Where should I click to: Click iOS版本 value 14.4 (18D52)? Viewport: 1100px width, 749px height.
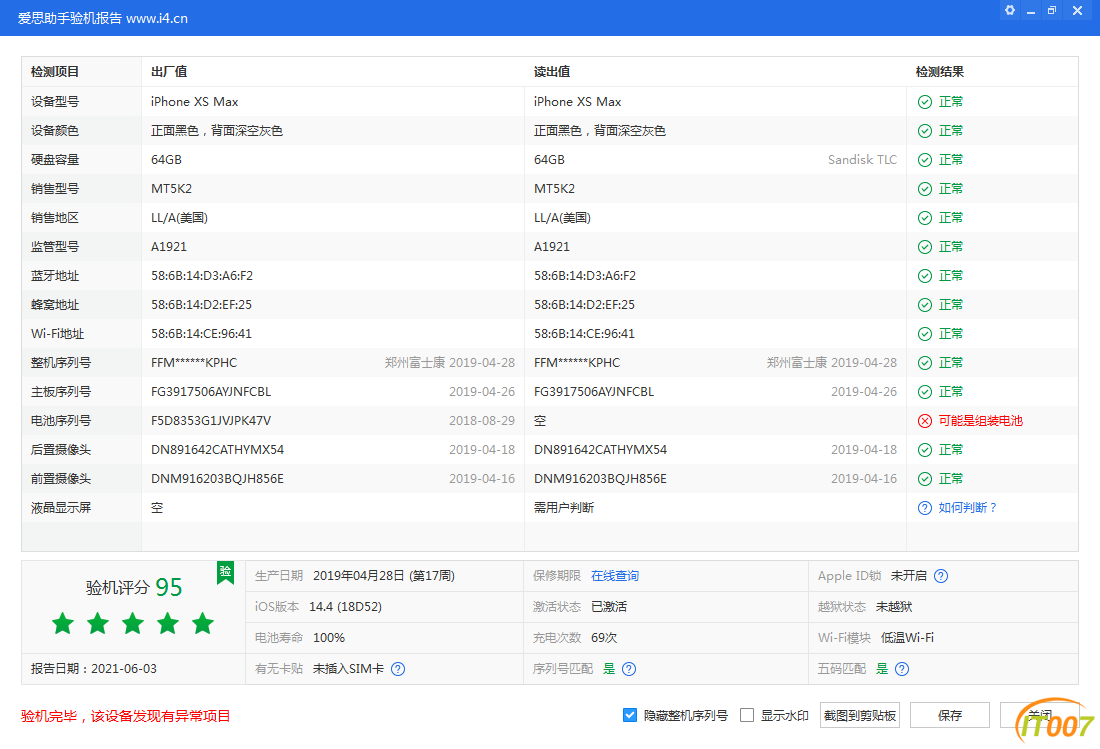(345, 607)
